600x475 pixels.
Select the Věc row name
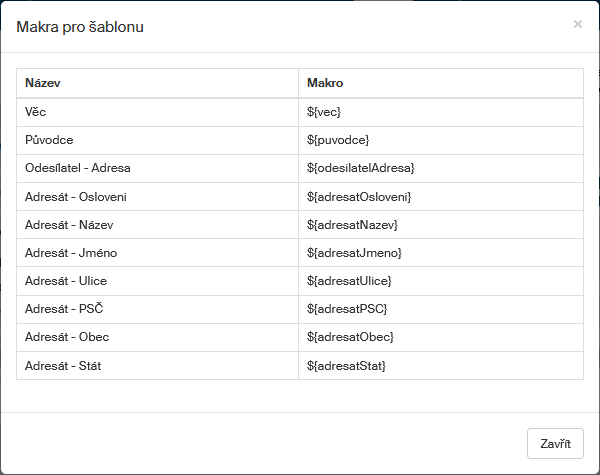pyautogui.click(x=37, y=112)
